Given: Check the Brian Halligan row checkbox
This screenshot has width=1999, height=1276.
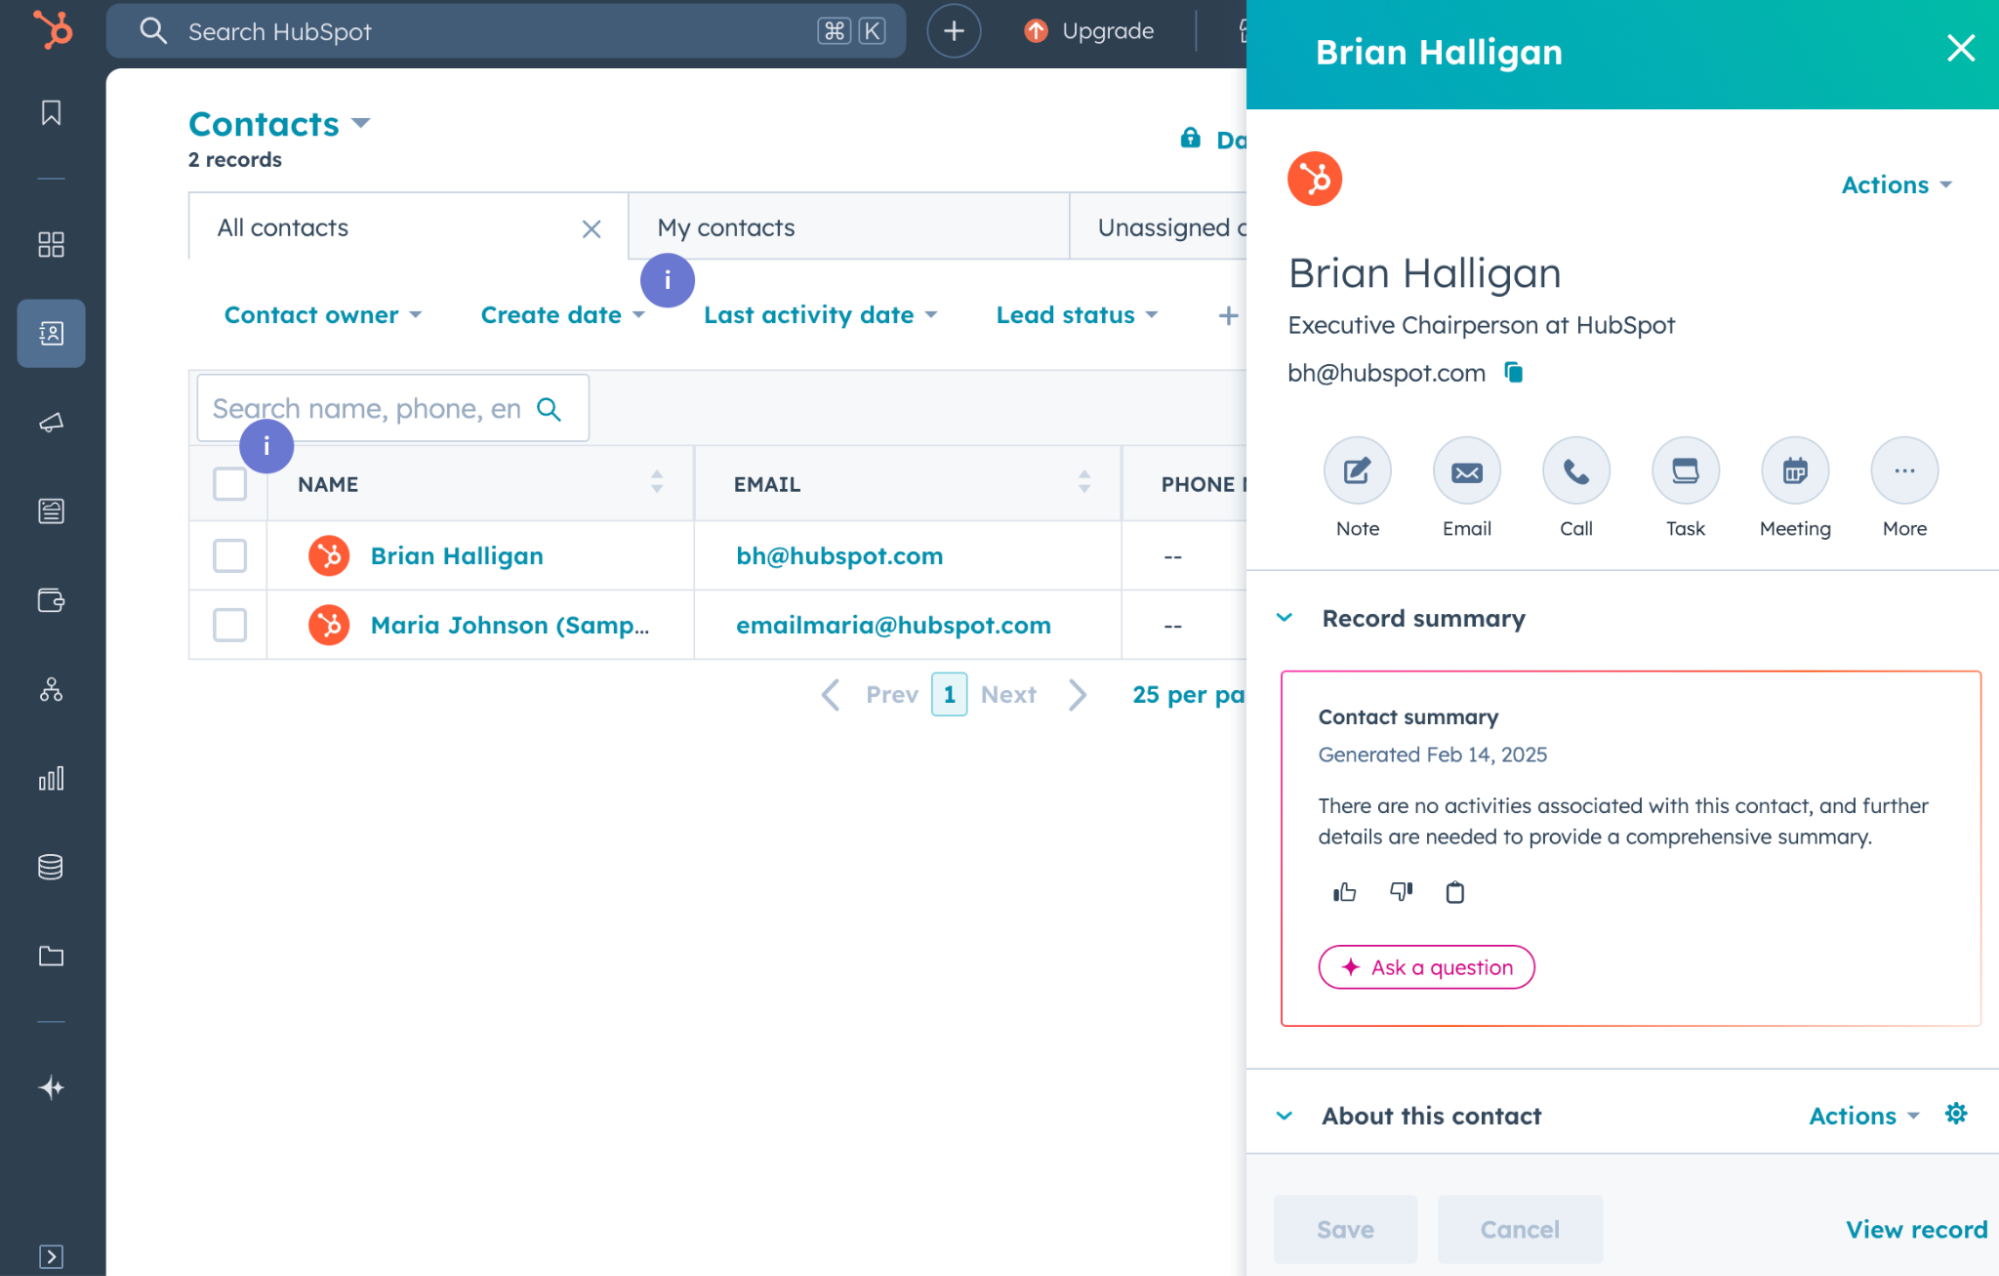Looking at the screenshot, I should tap(230, 556).
